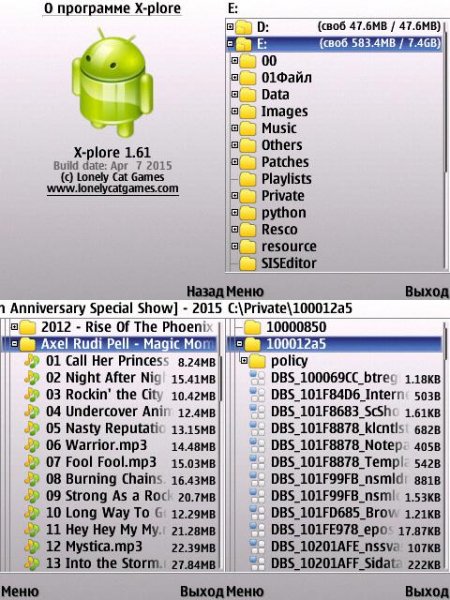Expand the Music folder
Viewport: 450px width, 600px height.
pyautogui.click(x=235, y=128)
